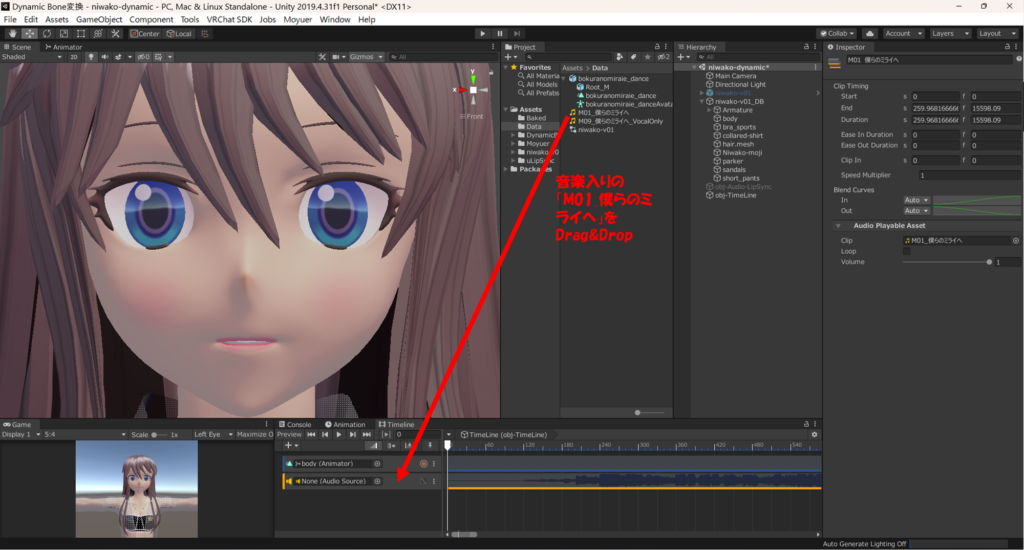This screenshot has width=1024, height=550.
Task: Jump to the Timeline start frame
Action: click(311, 435)
